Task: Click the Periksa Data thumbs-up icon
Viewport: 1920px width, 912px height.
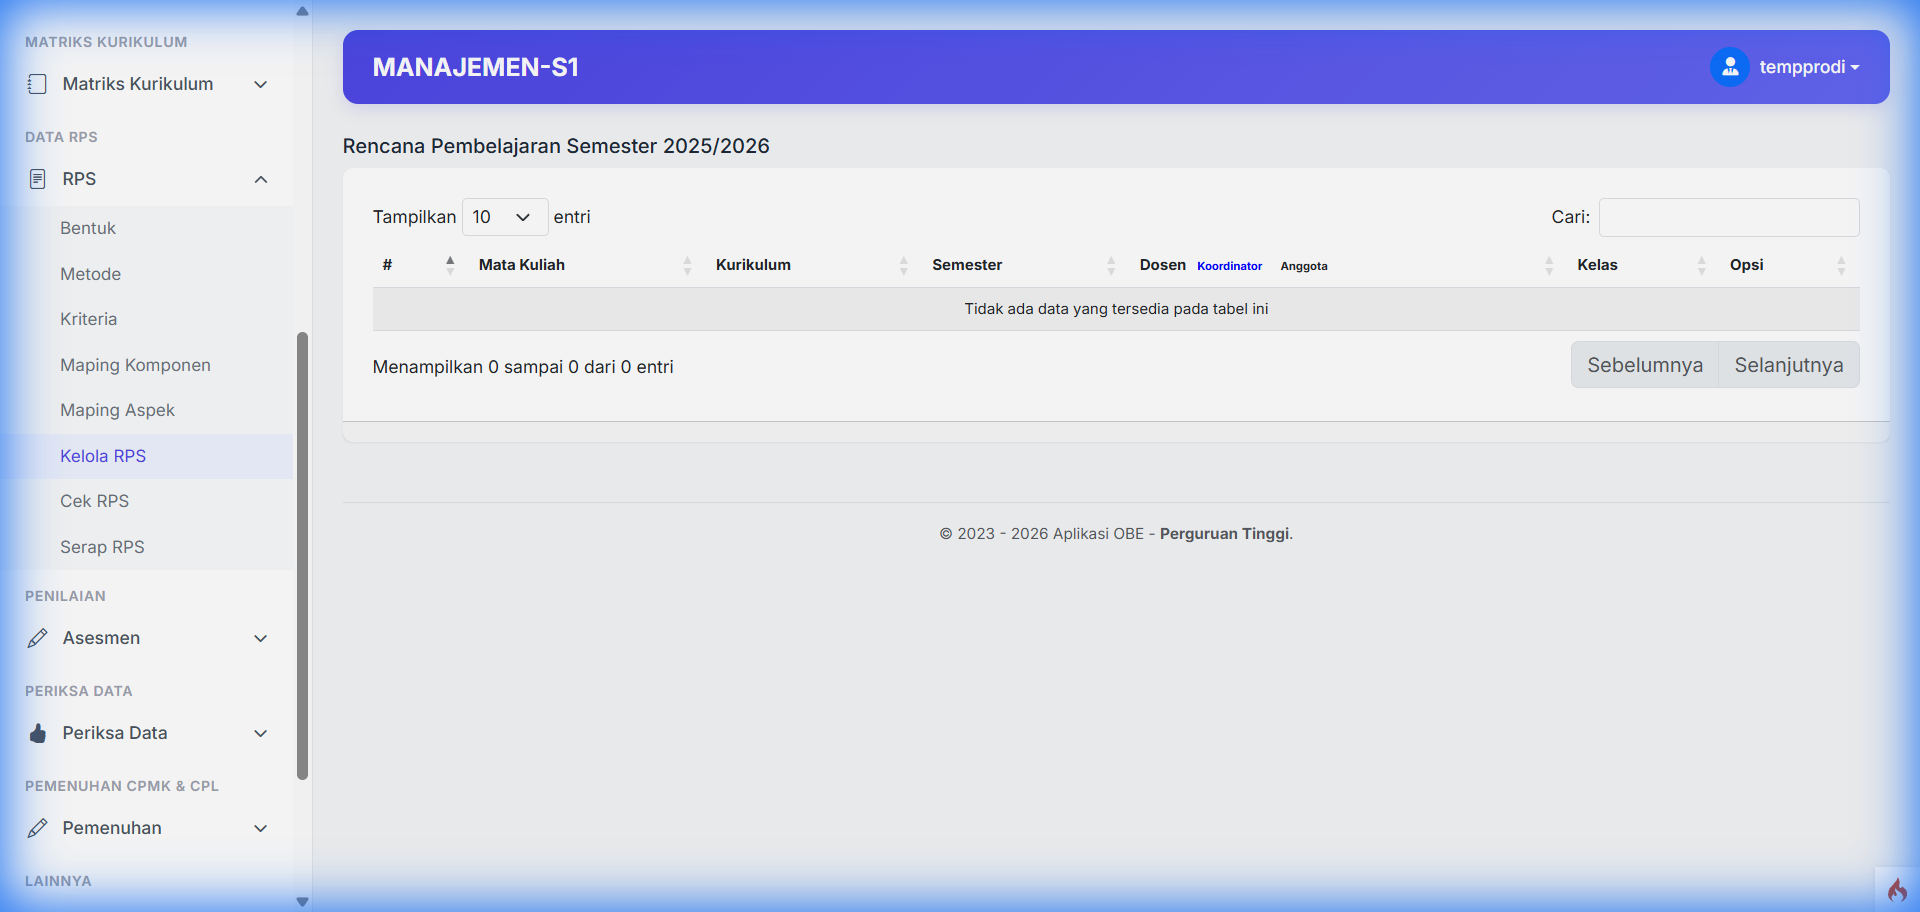Action: (x=37, y=733)
